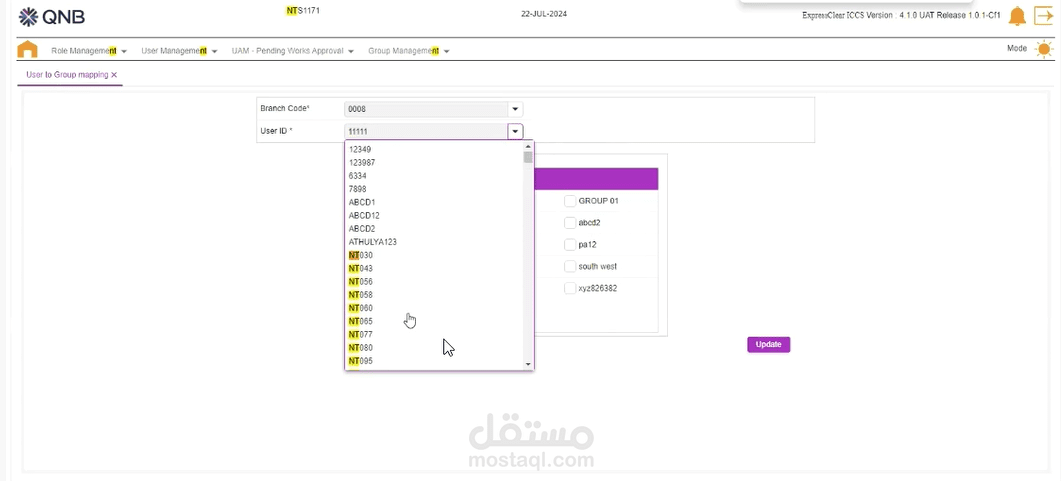Select user NT080 from the list

point(434,348)
